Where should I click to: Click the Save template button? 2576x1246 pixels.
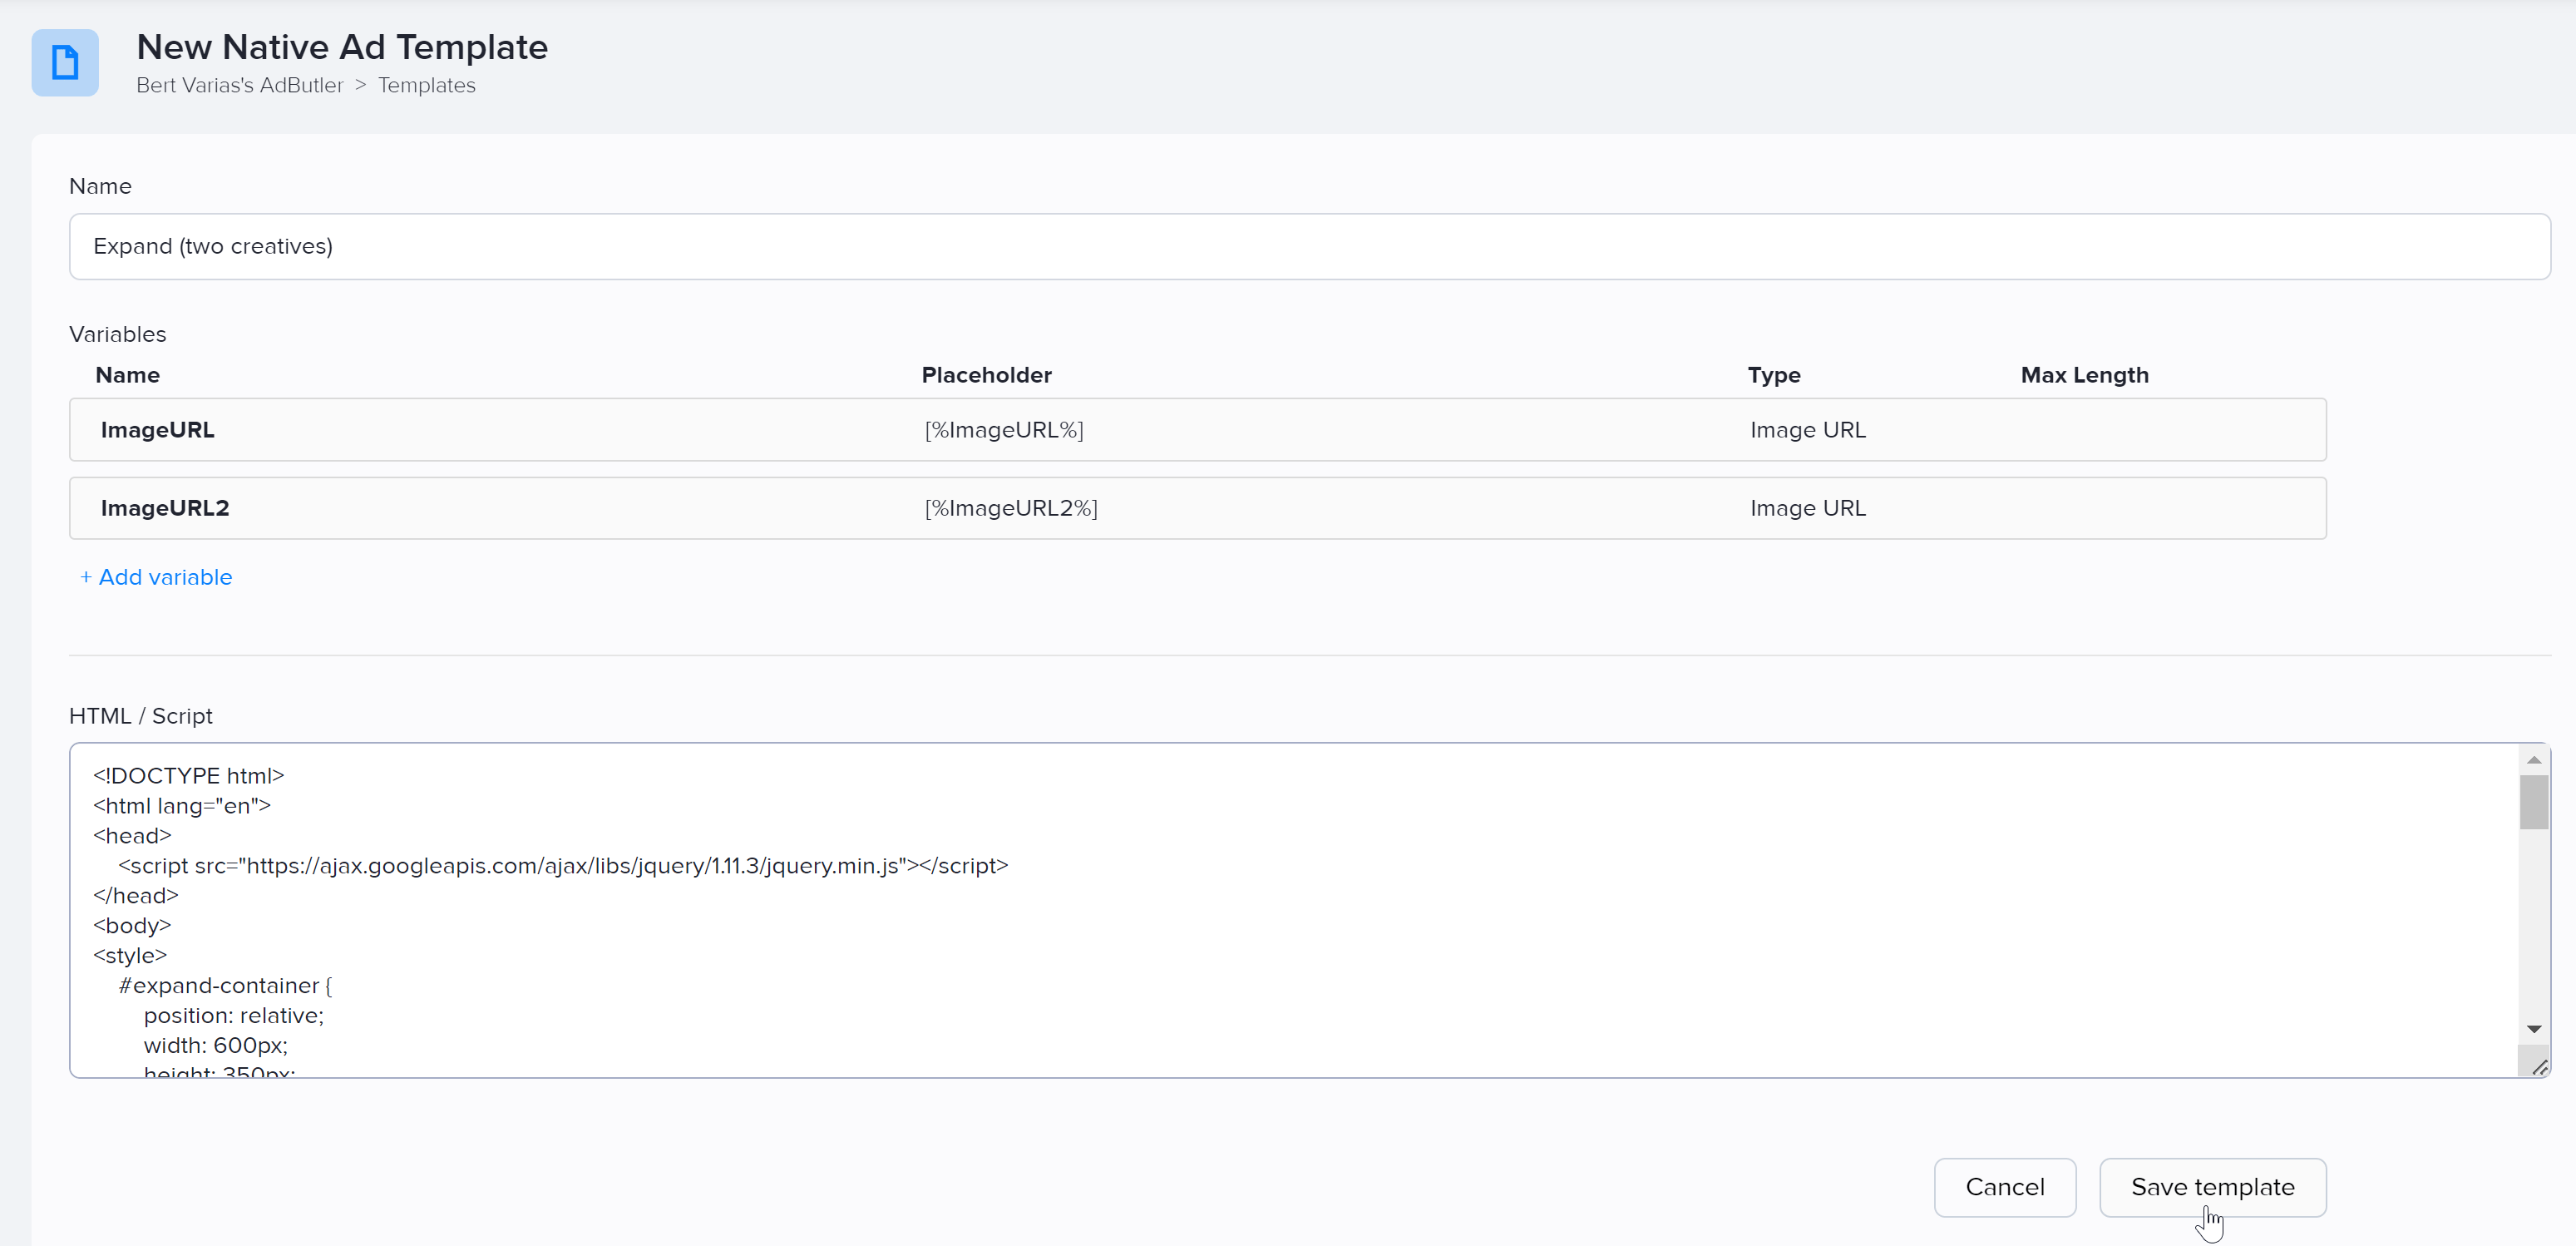tap(2212, 1187)
